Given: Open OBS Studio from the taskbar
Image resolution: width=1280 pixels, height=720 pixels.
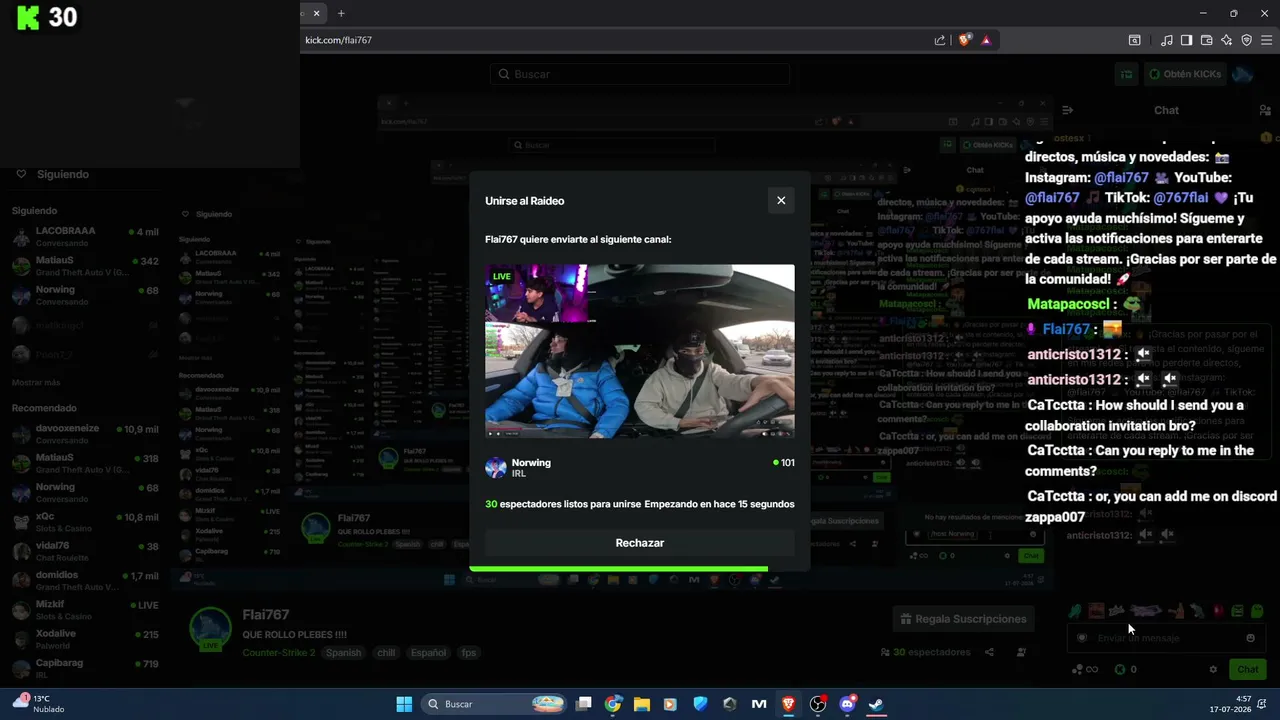Looking at the screenshot, I should (x=818, y=704).
